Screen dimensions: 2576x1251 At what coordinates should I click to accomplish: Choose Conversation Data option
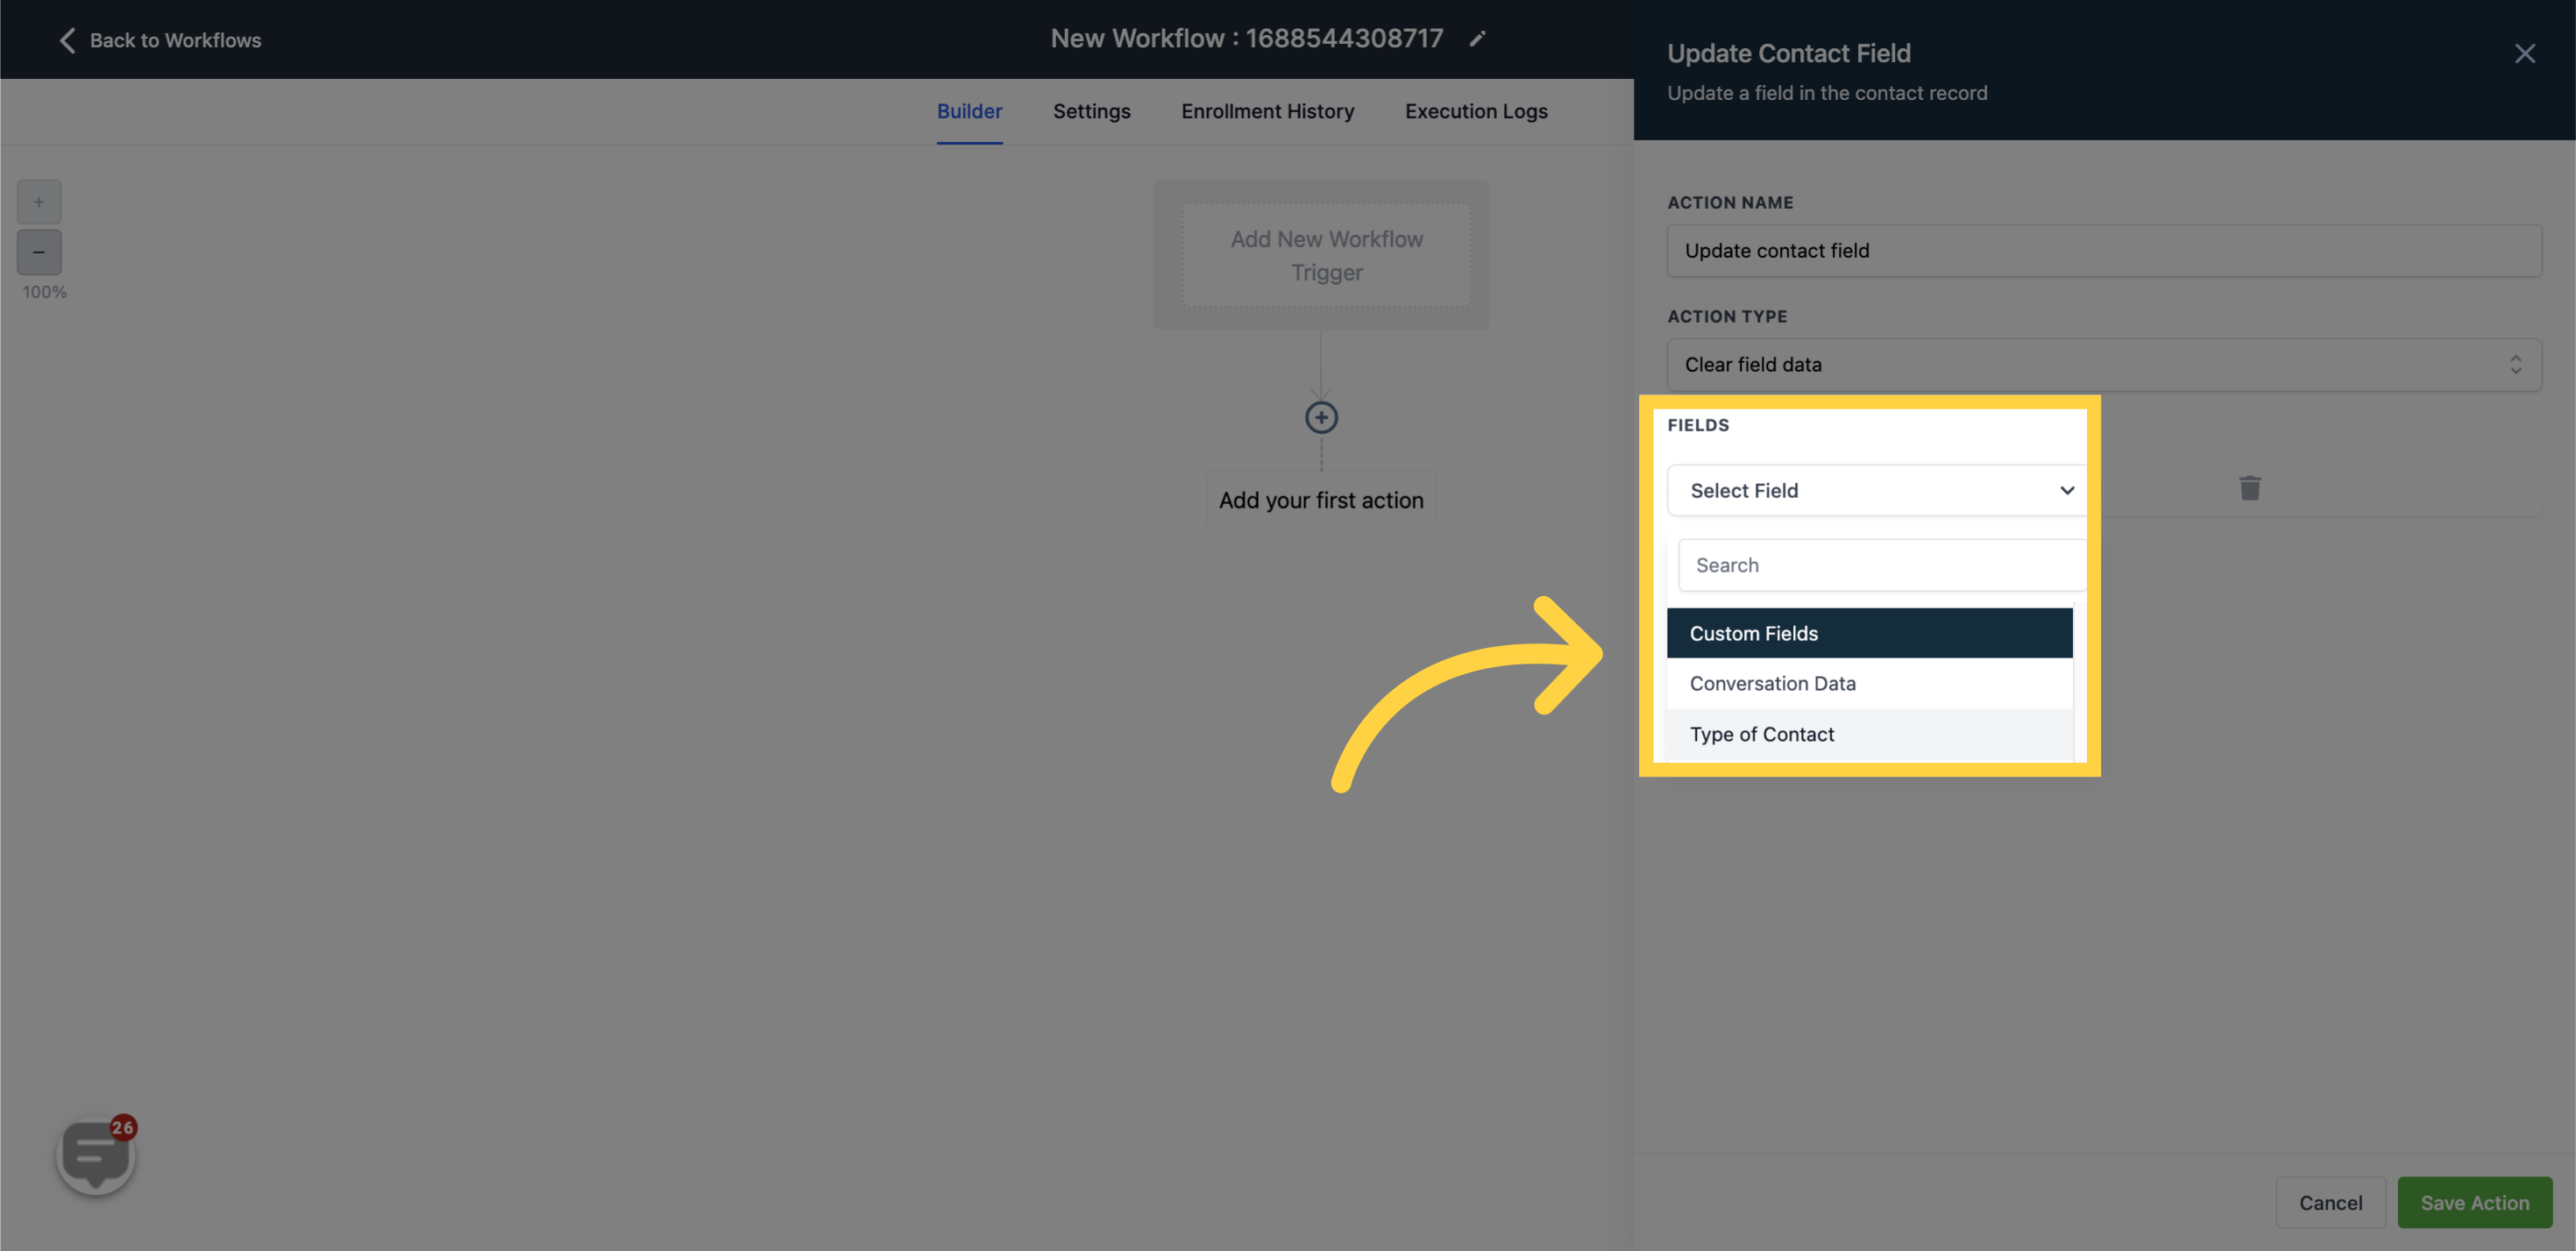point(1869,683)
